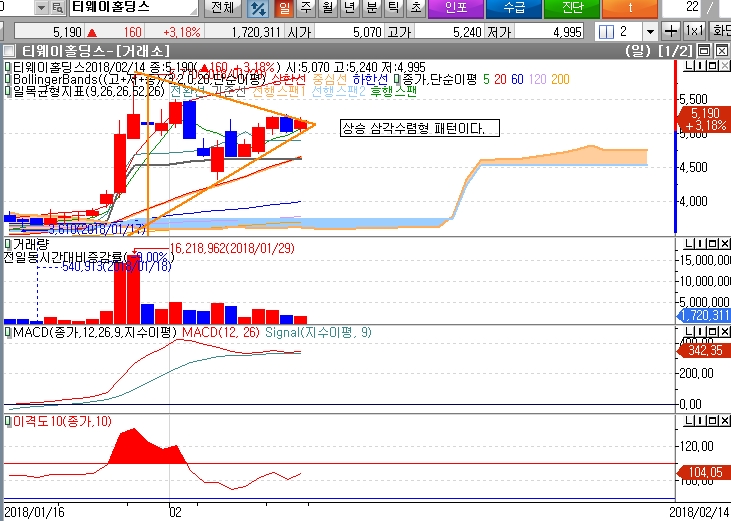Screen dimensions: 731x521
Task: Open the purple 인포 button
Action: 455,8
